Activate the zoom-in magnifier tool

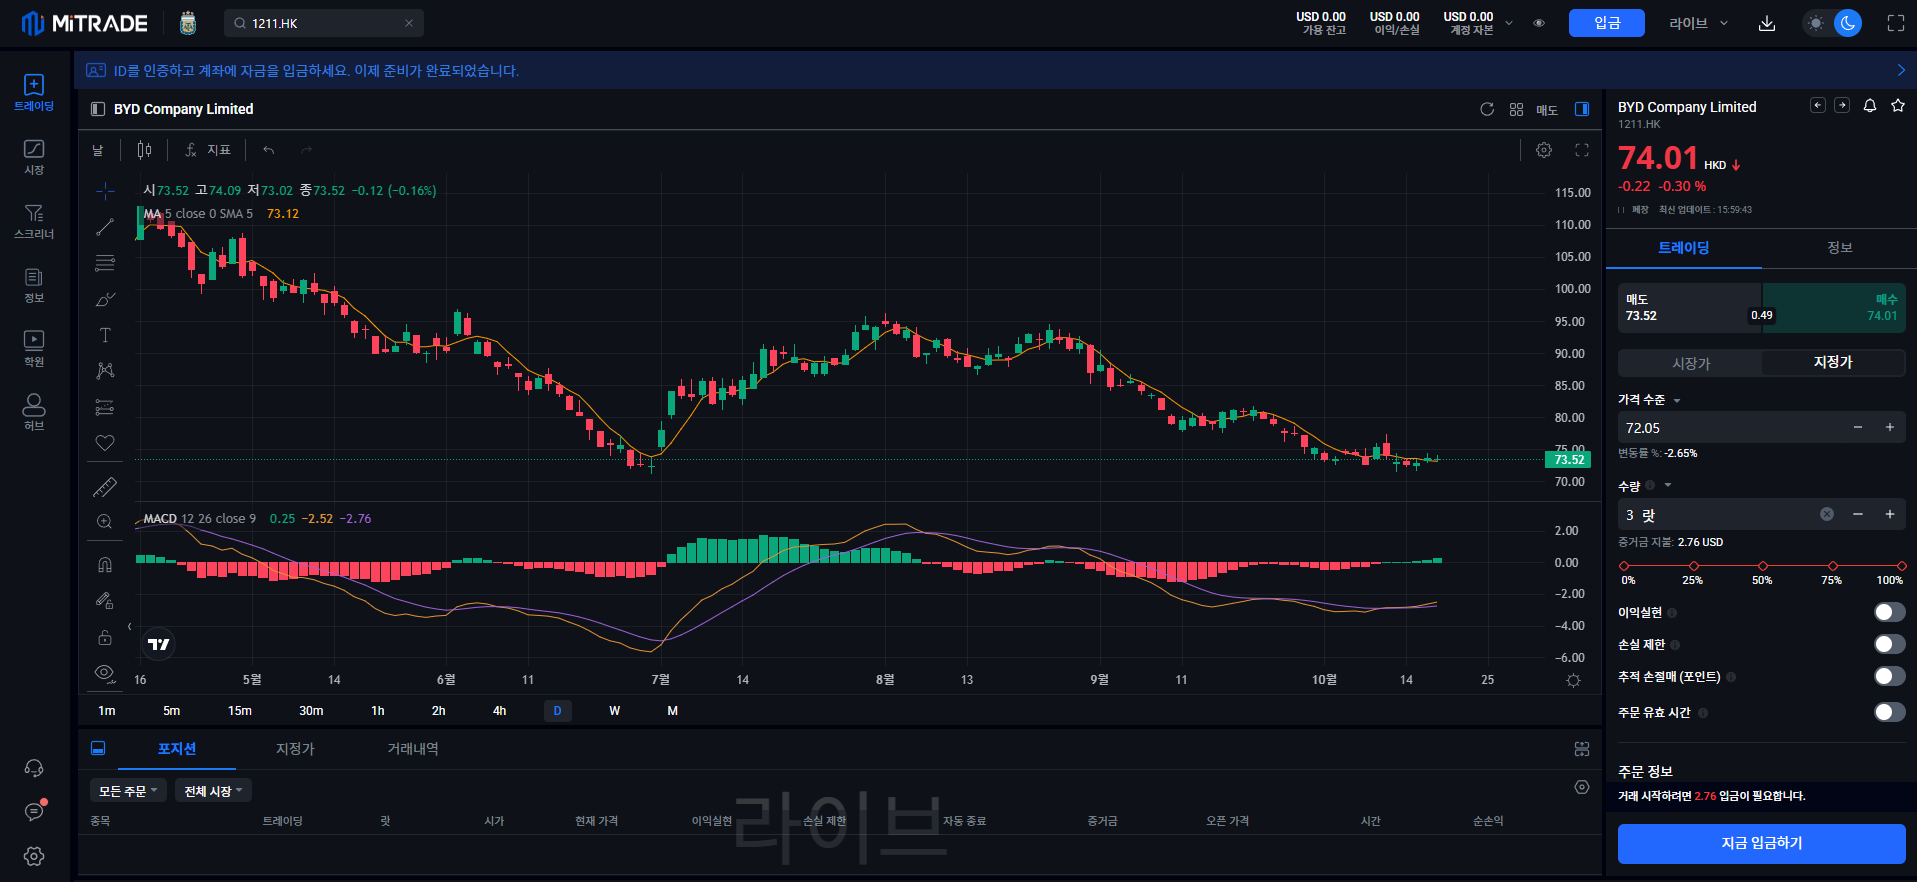point(105,522)
